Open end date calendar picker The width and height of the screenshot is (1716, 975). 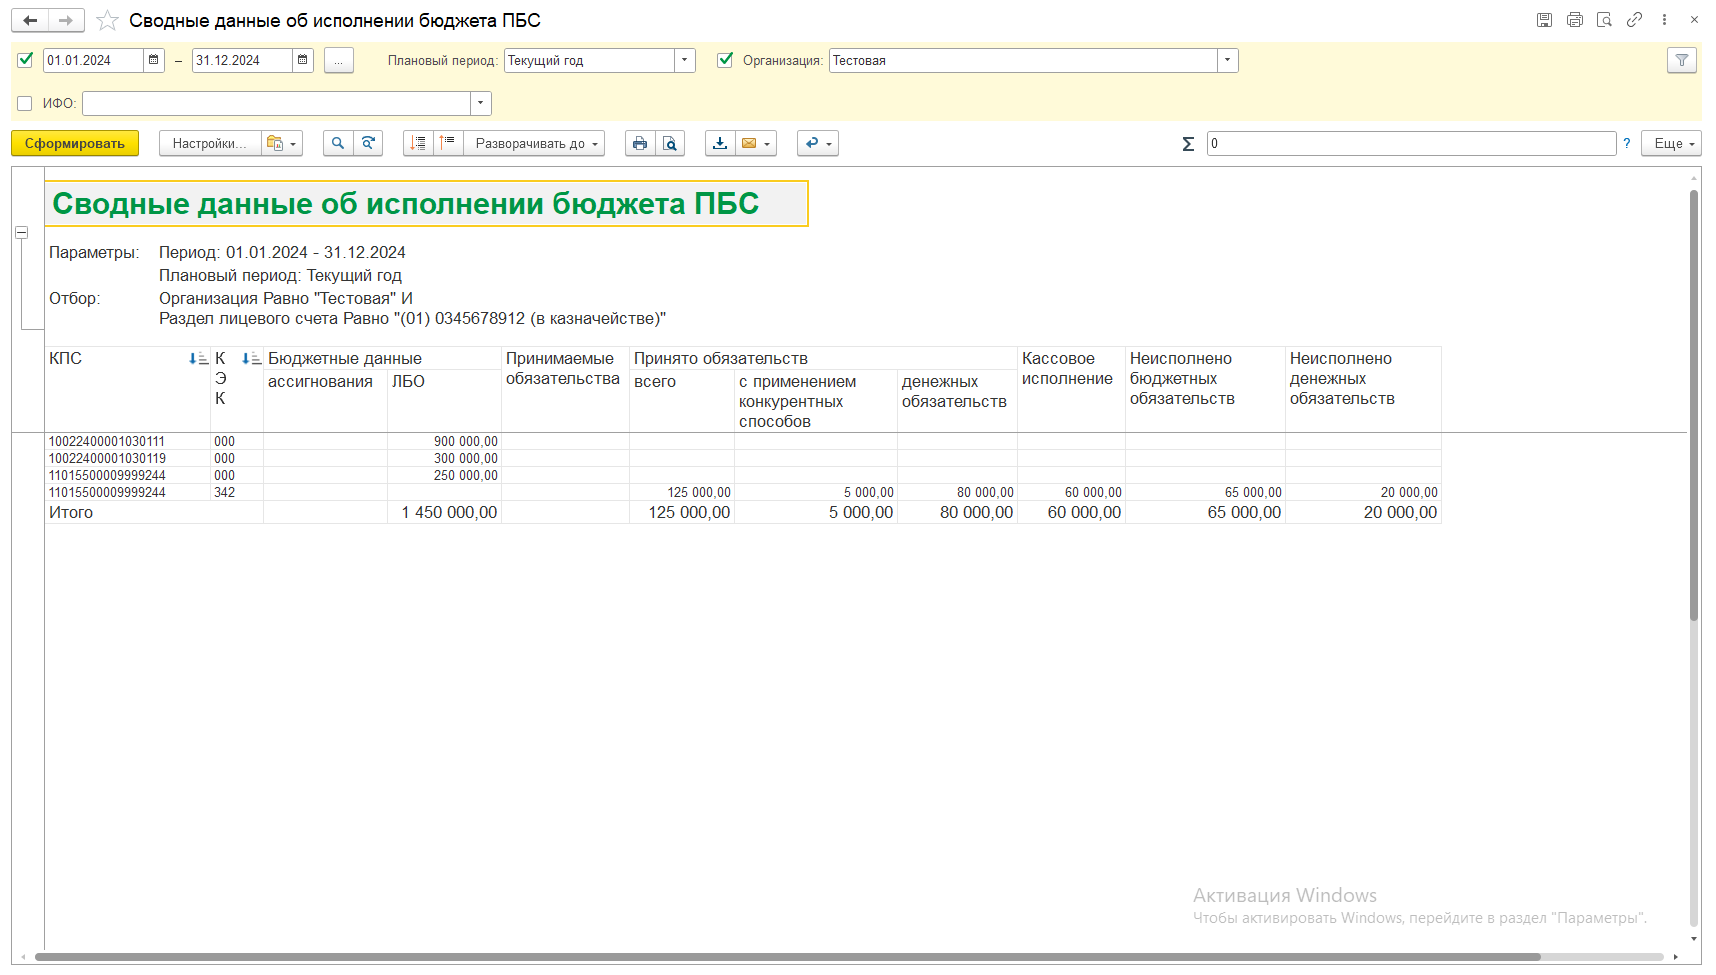[x=303, y=60]
